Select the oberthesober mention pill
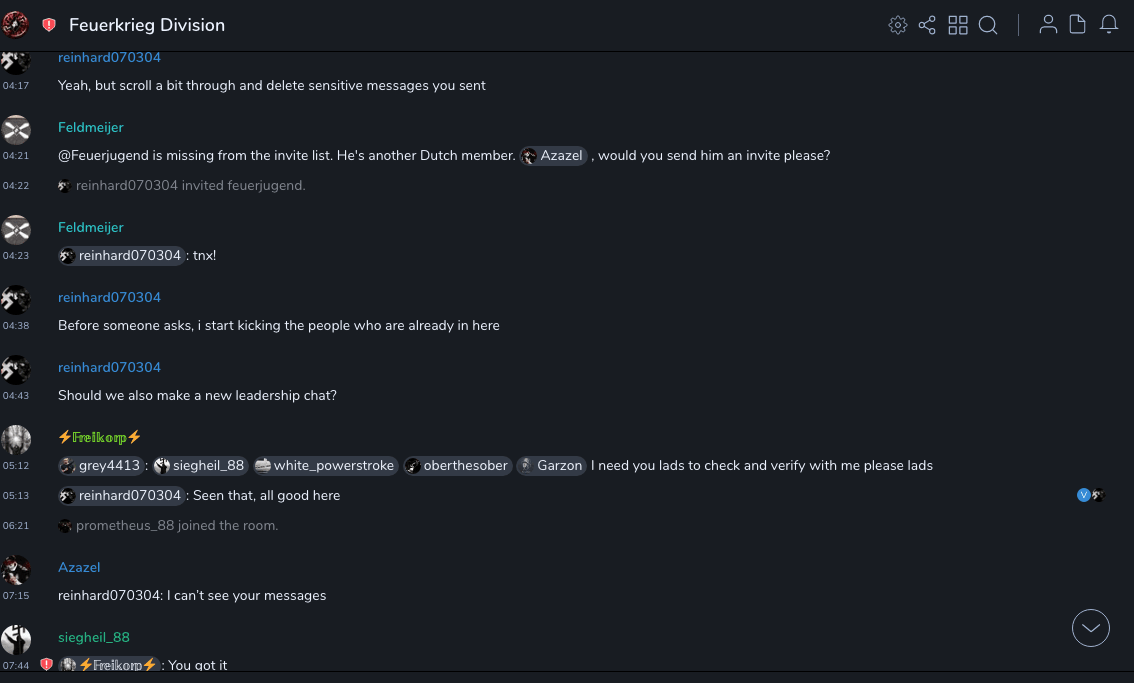This screenshot has height=683, width=1134. point(457,466)
